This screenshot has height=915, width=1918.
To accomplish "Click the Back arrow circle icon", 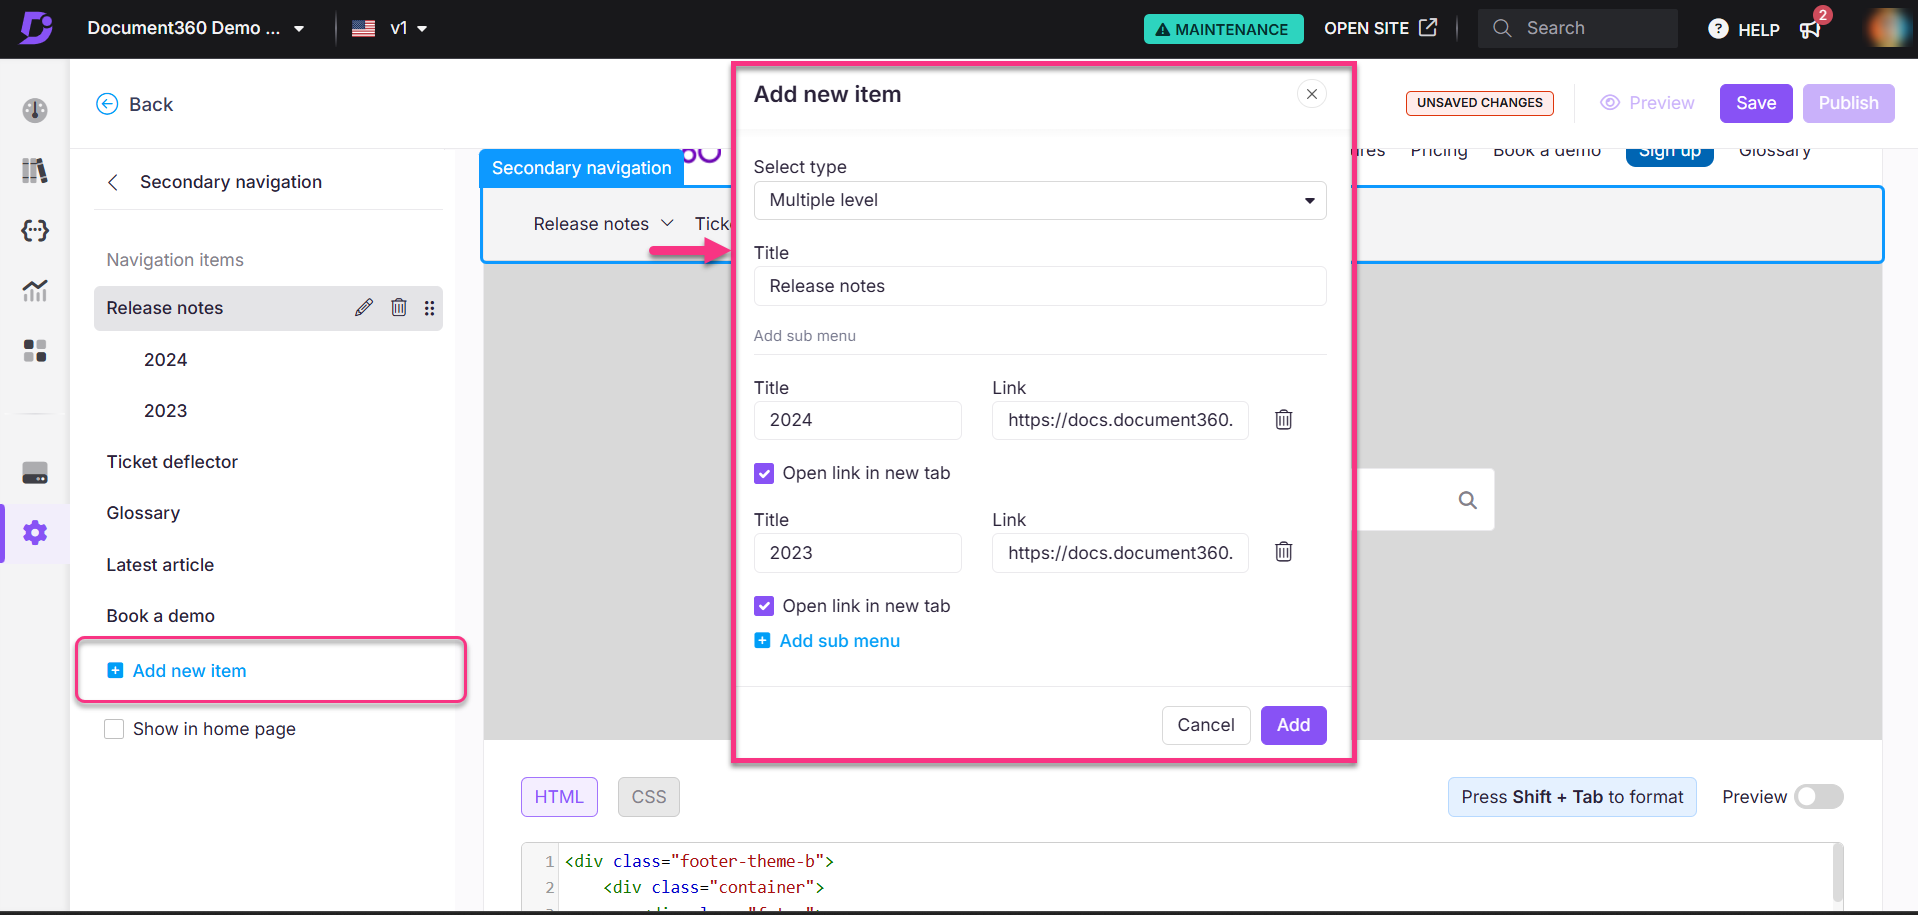I will coord(107,104).
